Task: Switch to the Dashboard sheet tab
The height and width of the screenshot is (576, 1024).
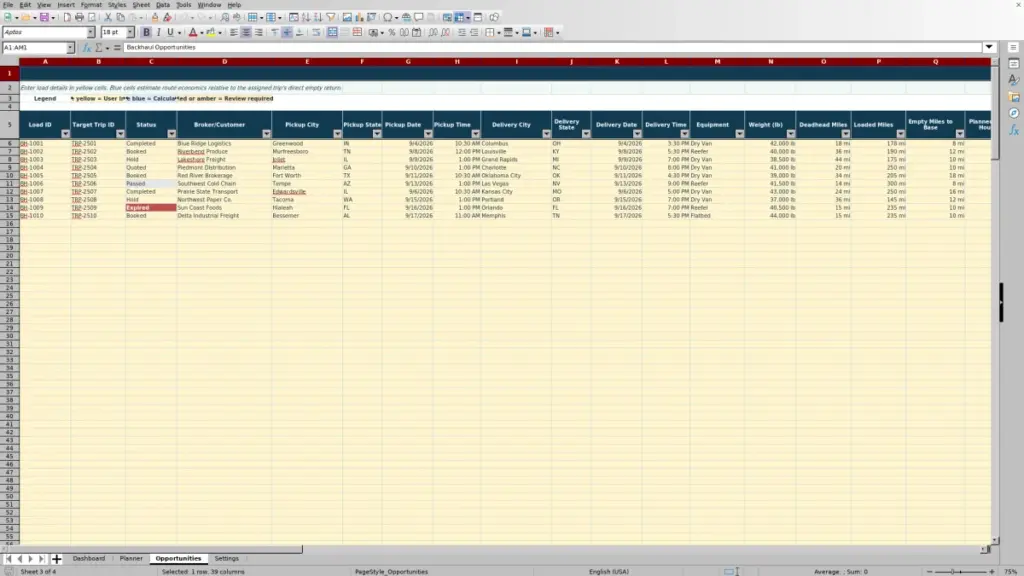Action: [x=89, y=558]
